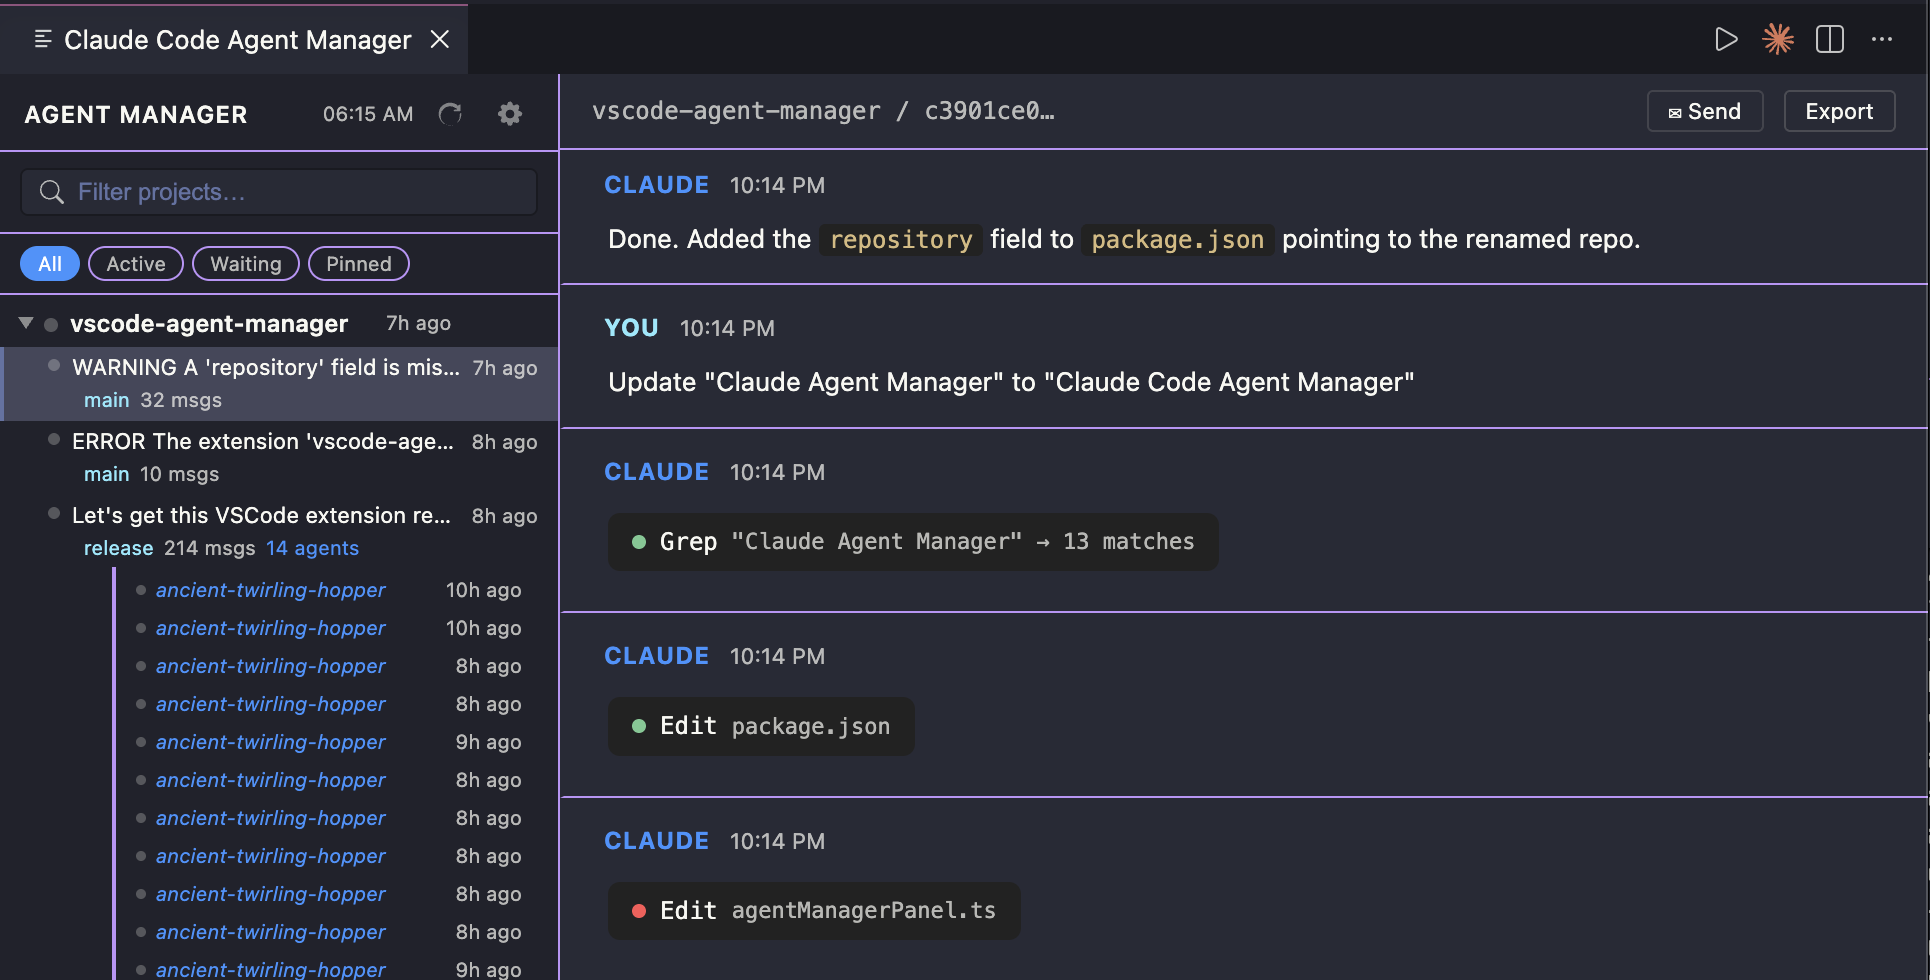Image resolution: width=1930 pixels, height=980 pixels.
Task: Click the Send button
Action: [x=1705, y=111]
